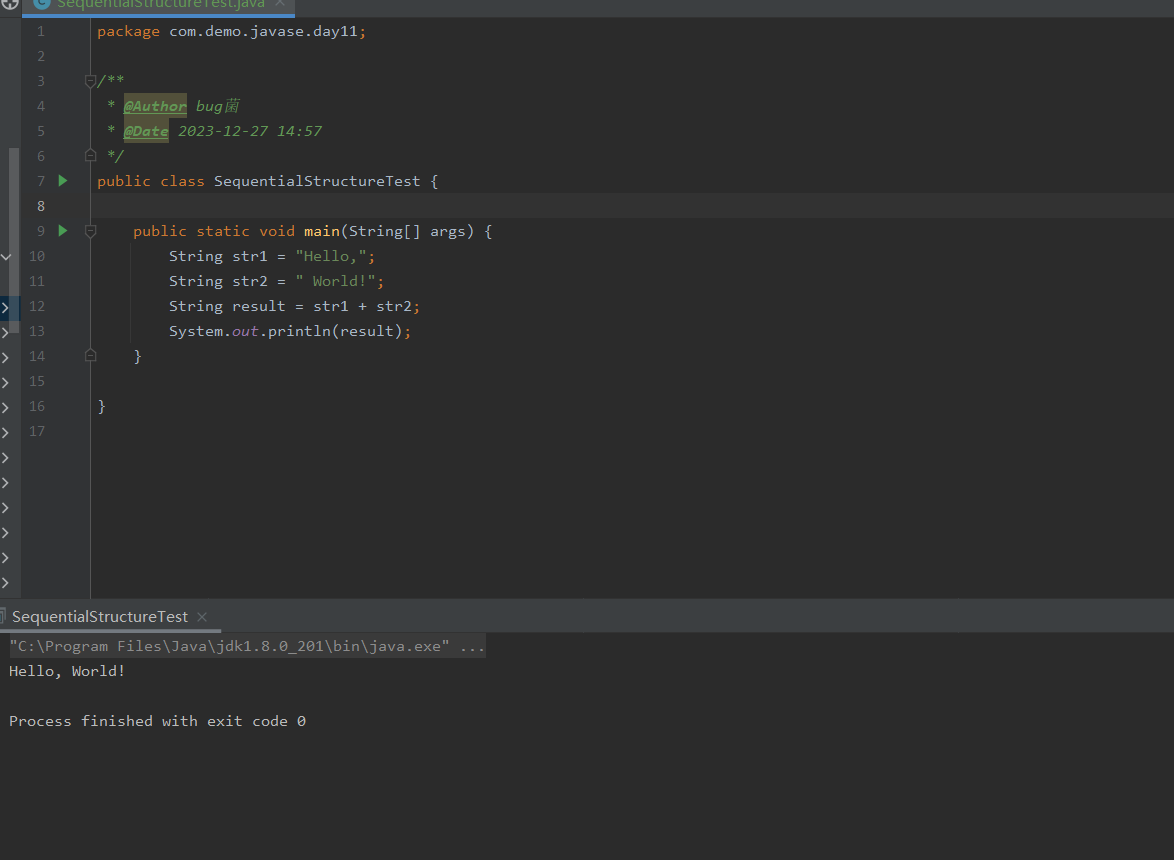Screen dimensions: 1174x860
Task: Click the 'static' keyword on line 9
Action: click(x=222, y=231)
